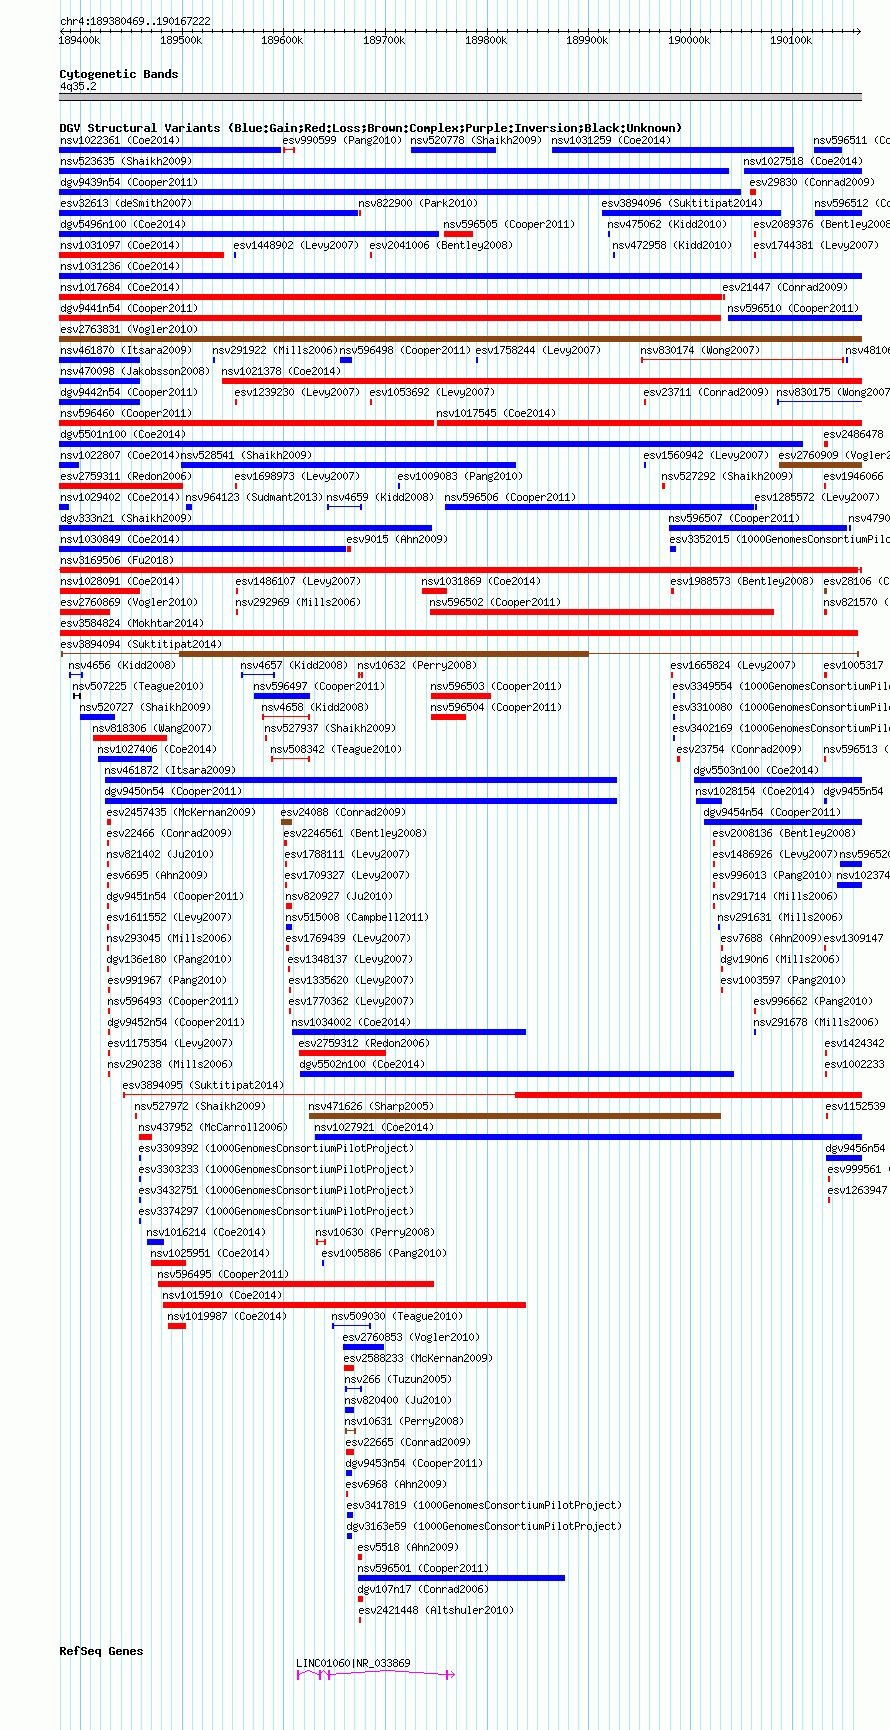Click the nsv822900 (Park2010) label
Viewport: 890px width, 1730px height.
tap(418, 203)
